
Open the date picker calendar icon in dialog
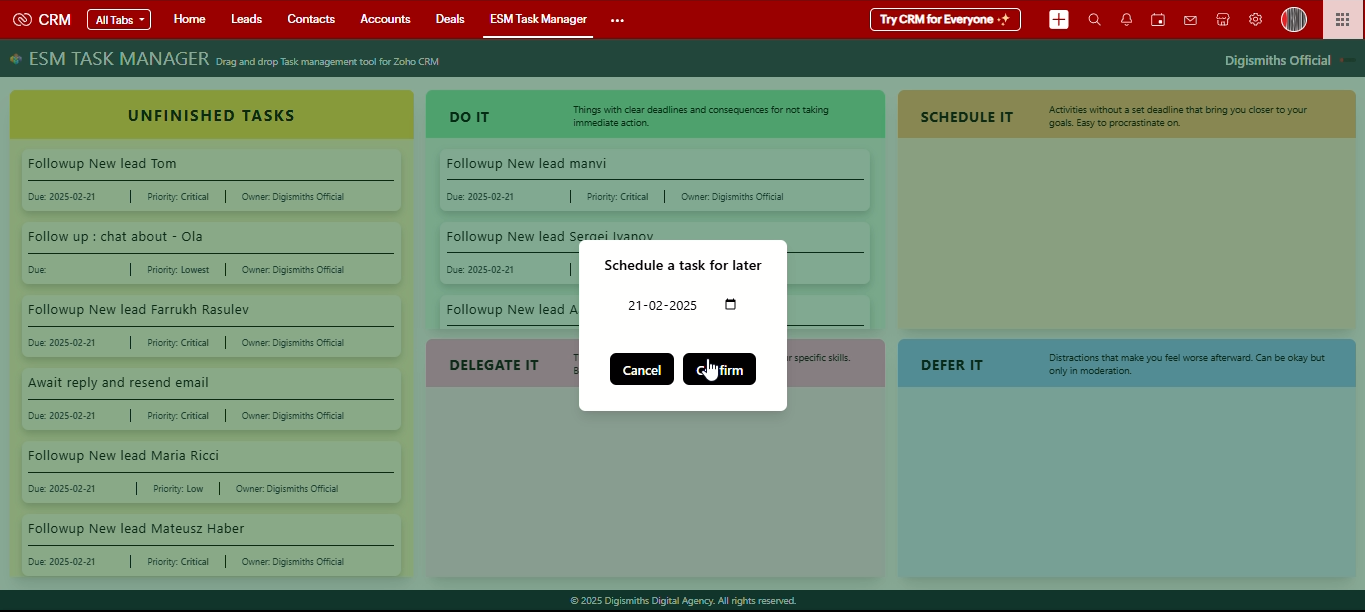[730, 305]
